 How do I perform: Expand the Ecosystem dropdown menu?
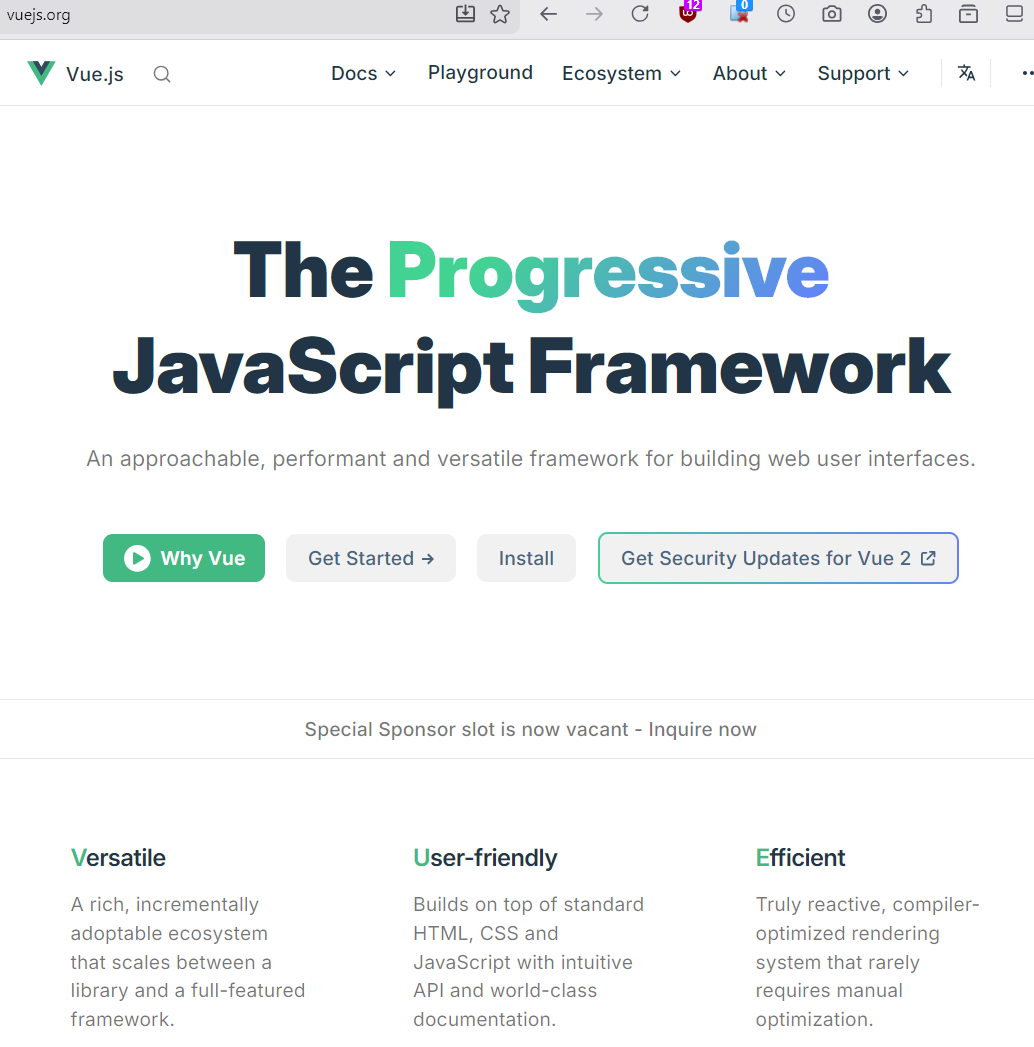pyautogui.click(x=621, y=73)
